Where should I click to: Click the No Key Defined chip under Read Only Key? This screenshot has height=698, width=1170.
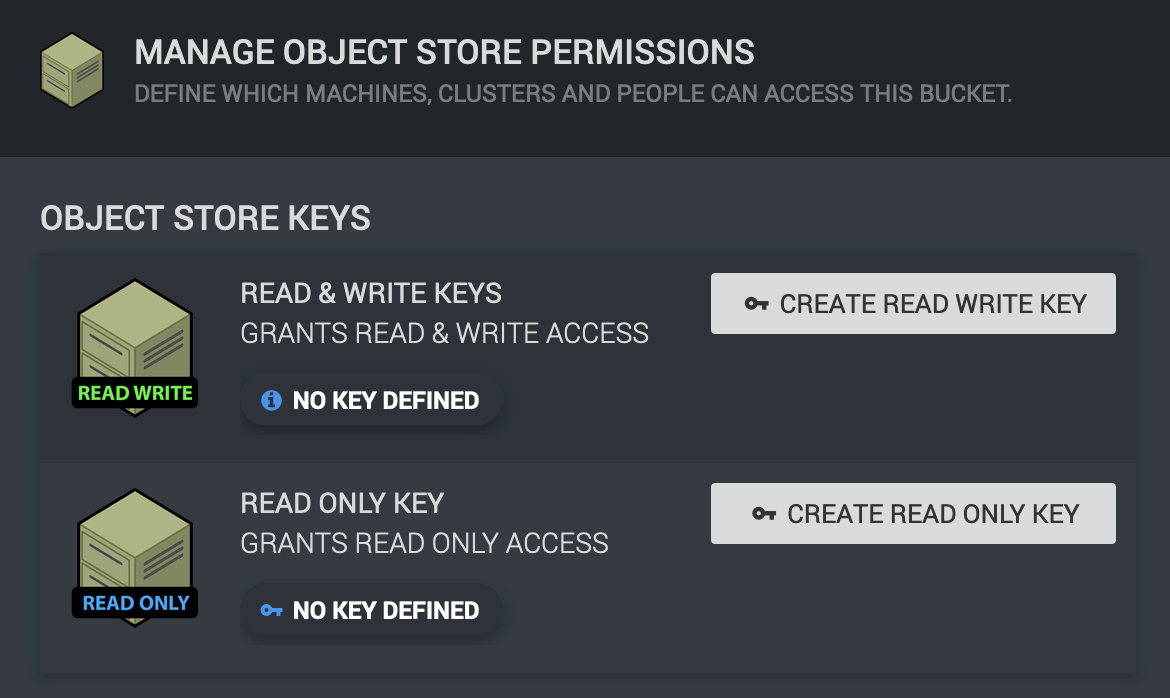click(x=371, y=610)
